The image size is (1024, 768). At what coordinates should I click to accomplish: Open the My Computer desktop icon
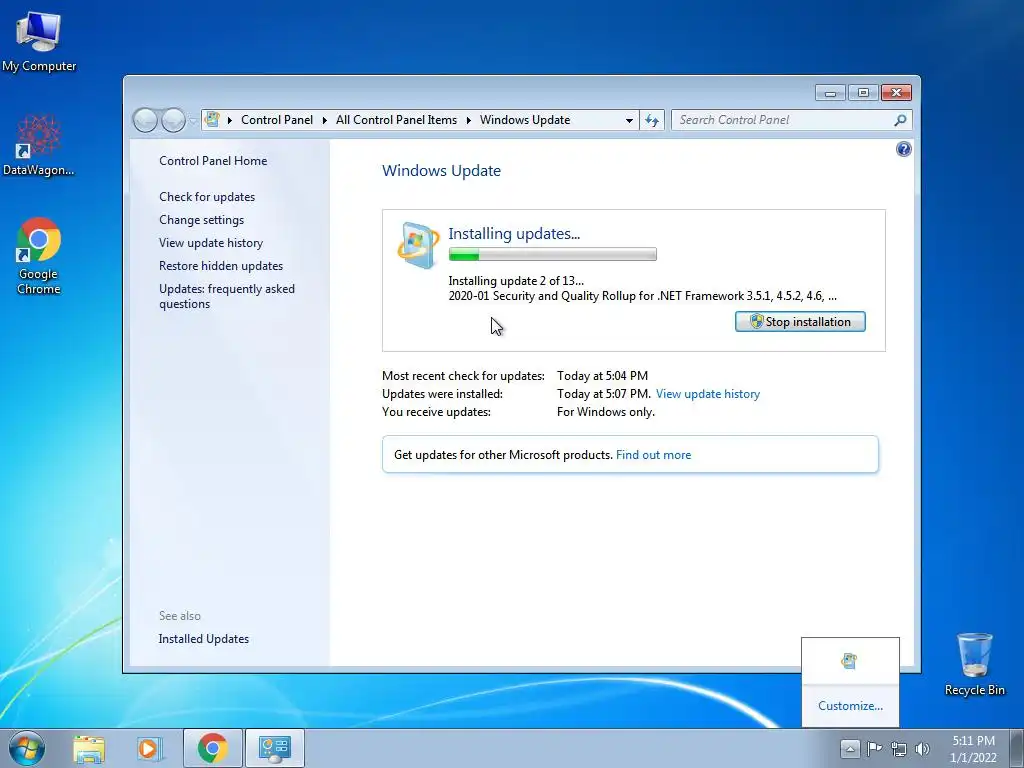(x=39, y=40)
